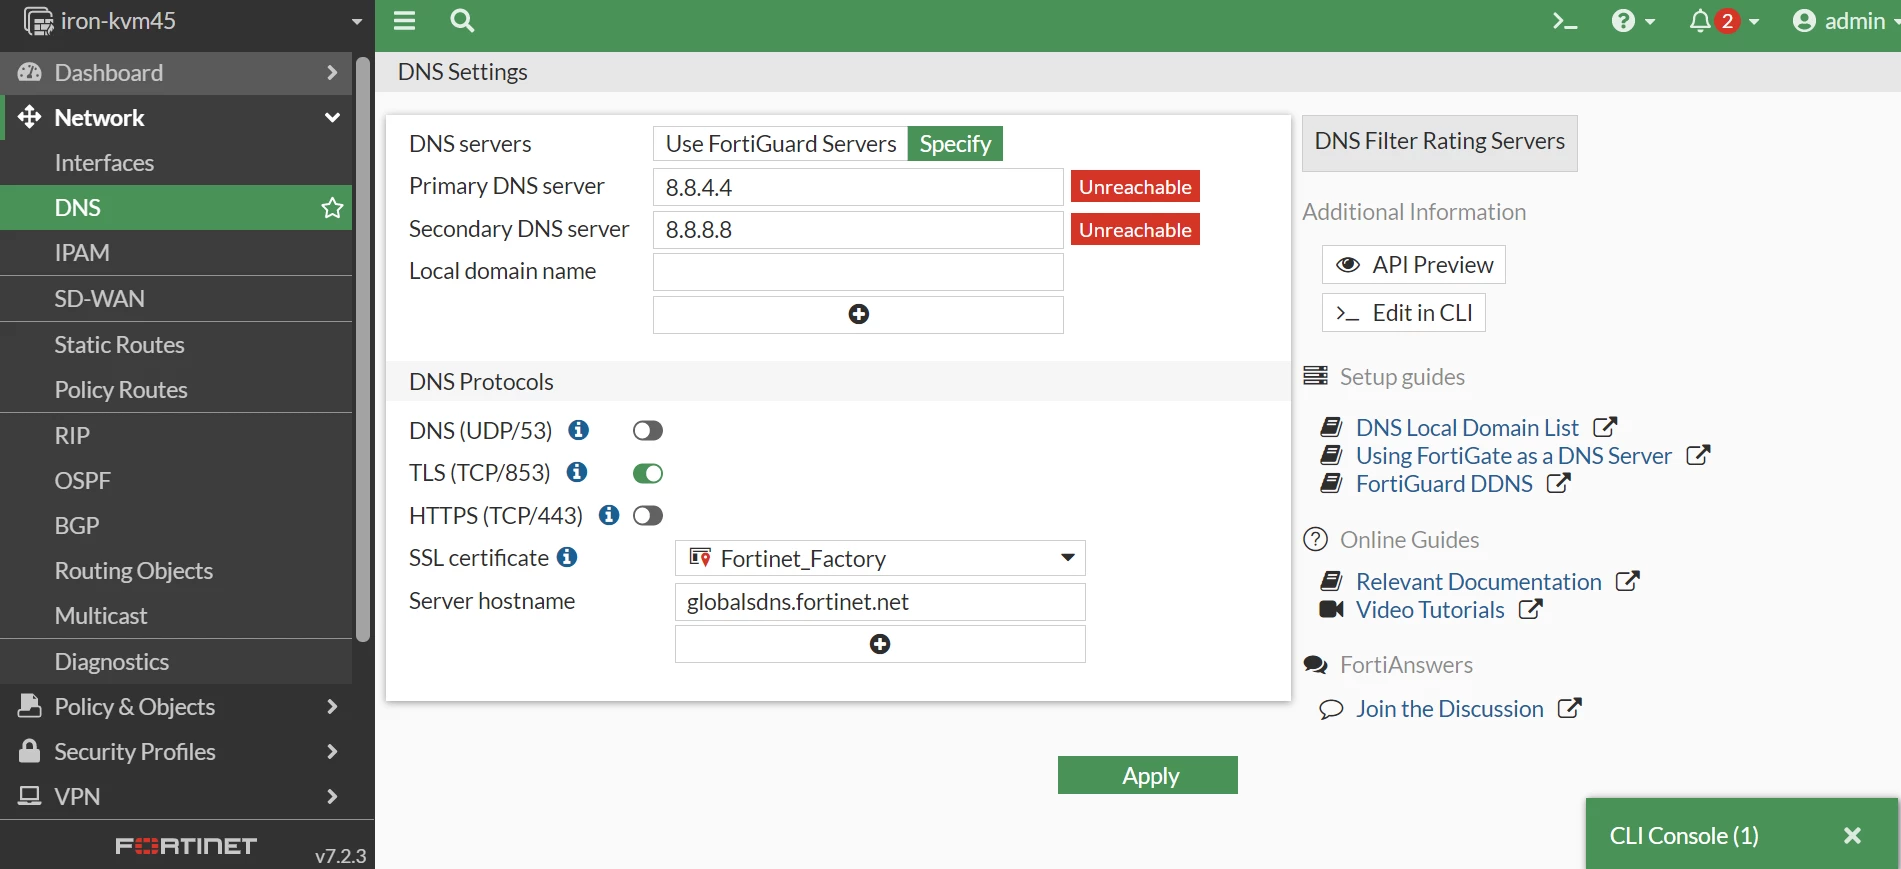Enable the DNS (UDP/53) protocol toggle
Screen dimensions: 1901x869
648,430
